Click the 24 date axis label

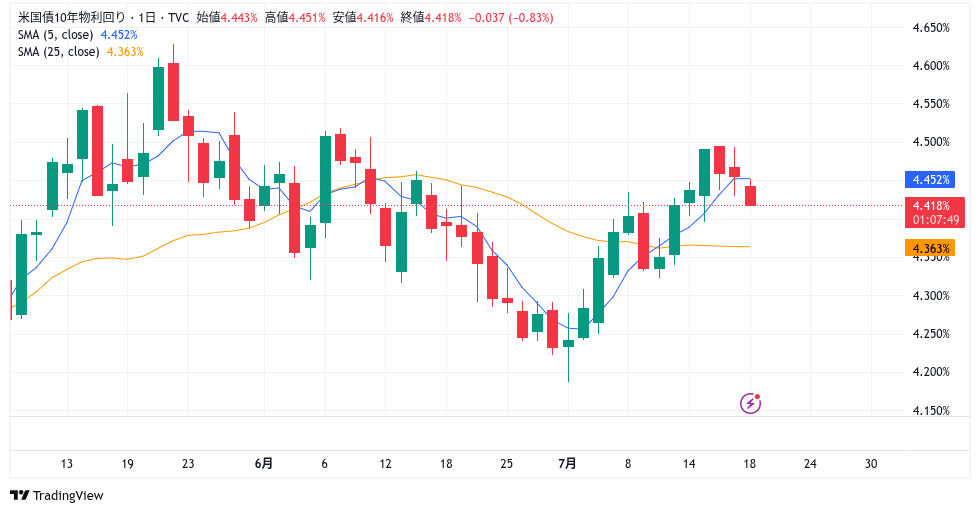point(810,464)
